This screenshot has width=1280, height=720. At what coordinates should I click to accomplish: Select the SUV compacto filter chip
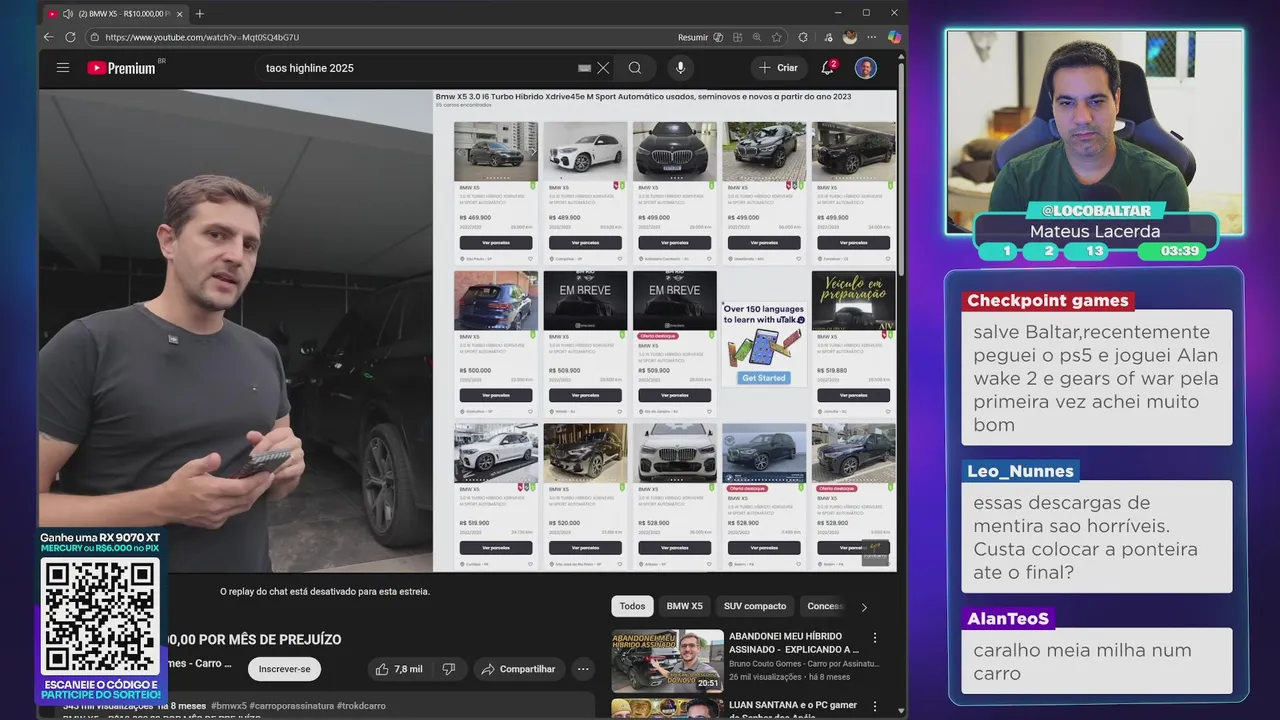coord(755,606)
